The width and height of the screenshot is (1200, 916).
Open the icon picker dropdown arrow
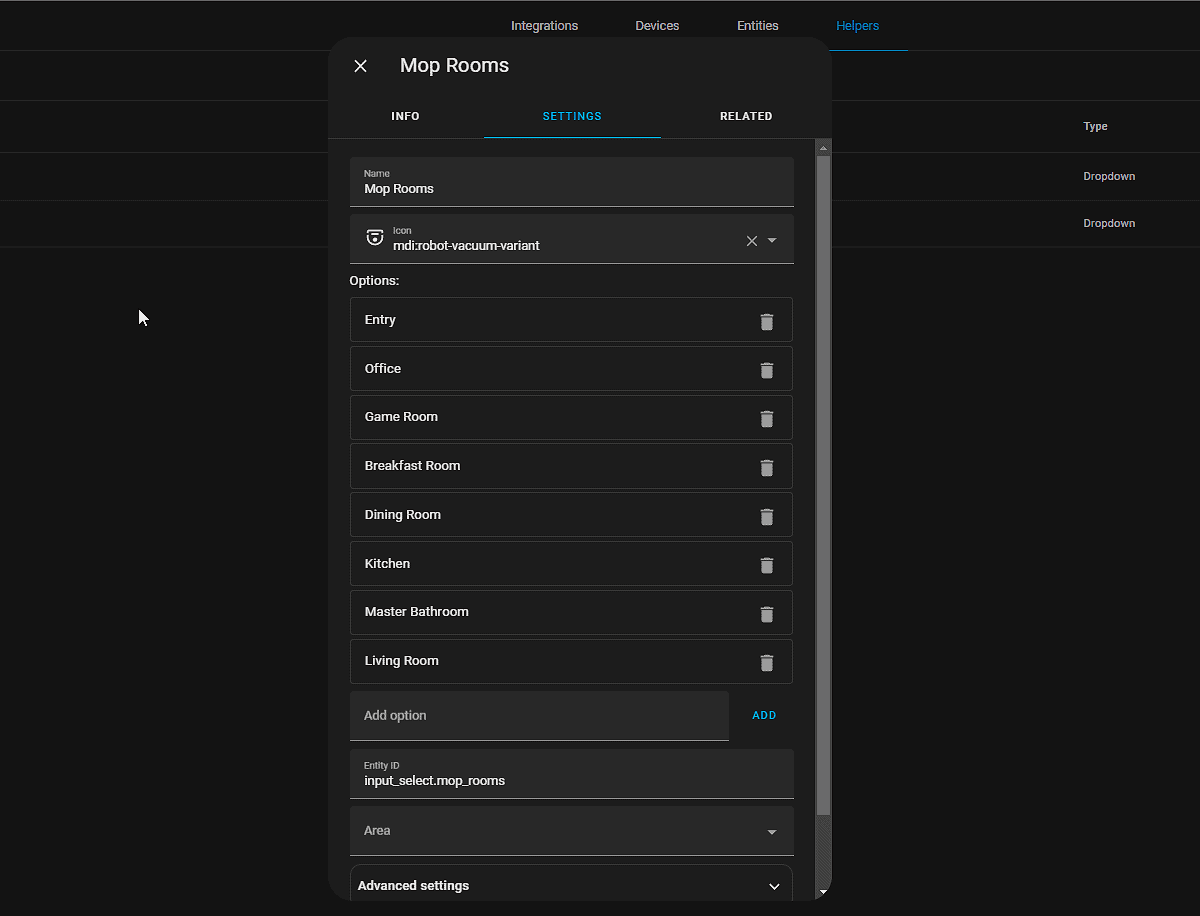pyautogui.click(x=772, y=241)
